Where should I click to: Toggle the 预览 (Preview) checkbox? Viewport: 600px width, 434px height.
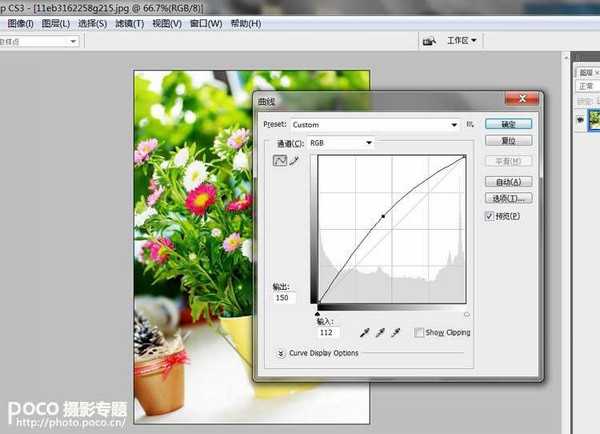tap(489, 215)
